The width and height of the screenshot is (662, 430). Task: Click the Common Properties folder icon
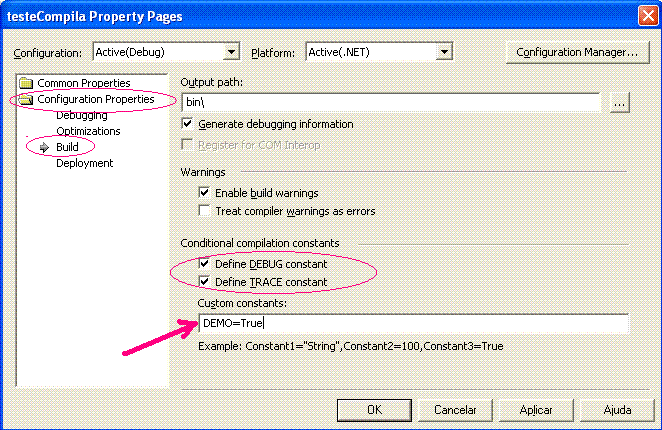[26, 83]
